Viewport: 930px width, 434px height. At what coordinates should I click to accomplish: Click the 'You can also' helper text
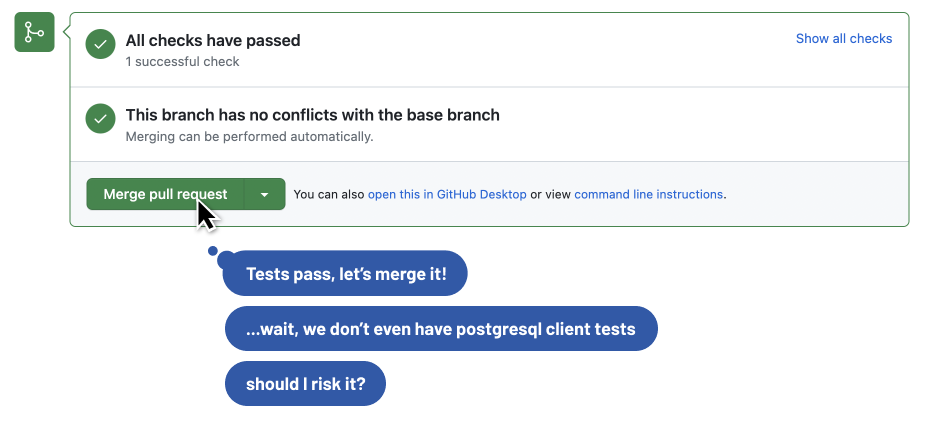[329, 194]
